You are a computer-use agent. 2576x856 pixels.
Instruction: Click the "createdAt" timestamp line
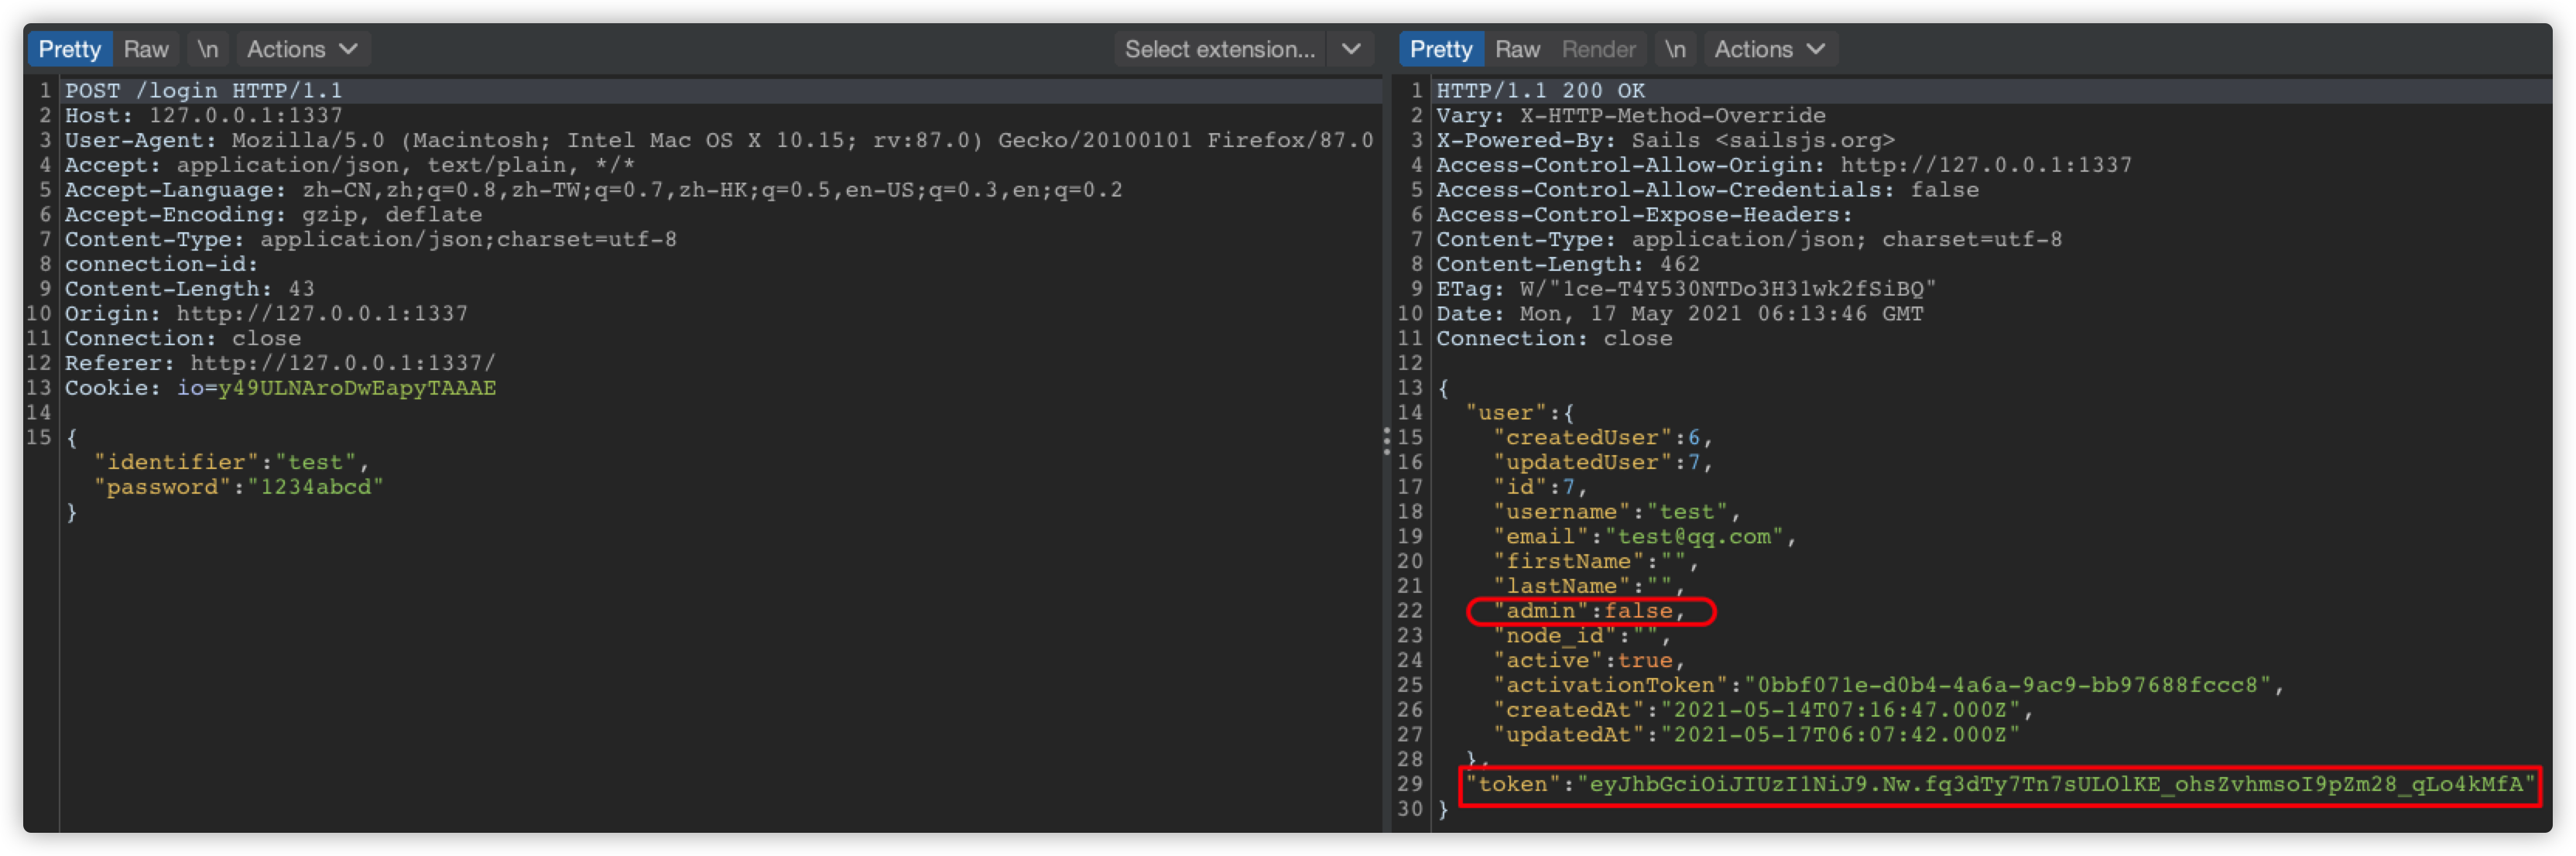pyautogui.click(x=1763, y=710)
